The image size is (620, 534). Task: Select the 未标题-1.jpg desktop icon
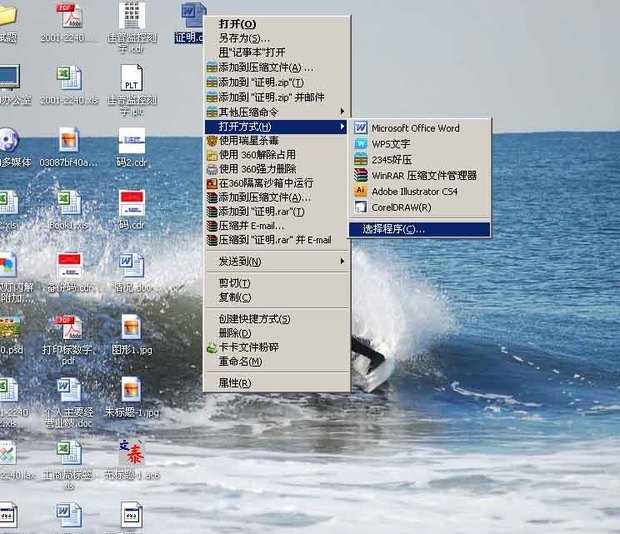(131, 390)
